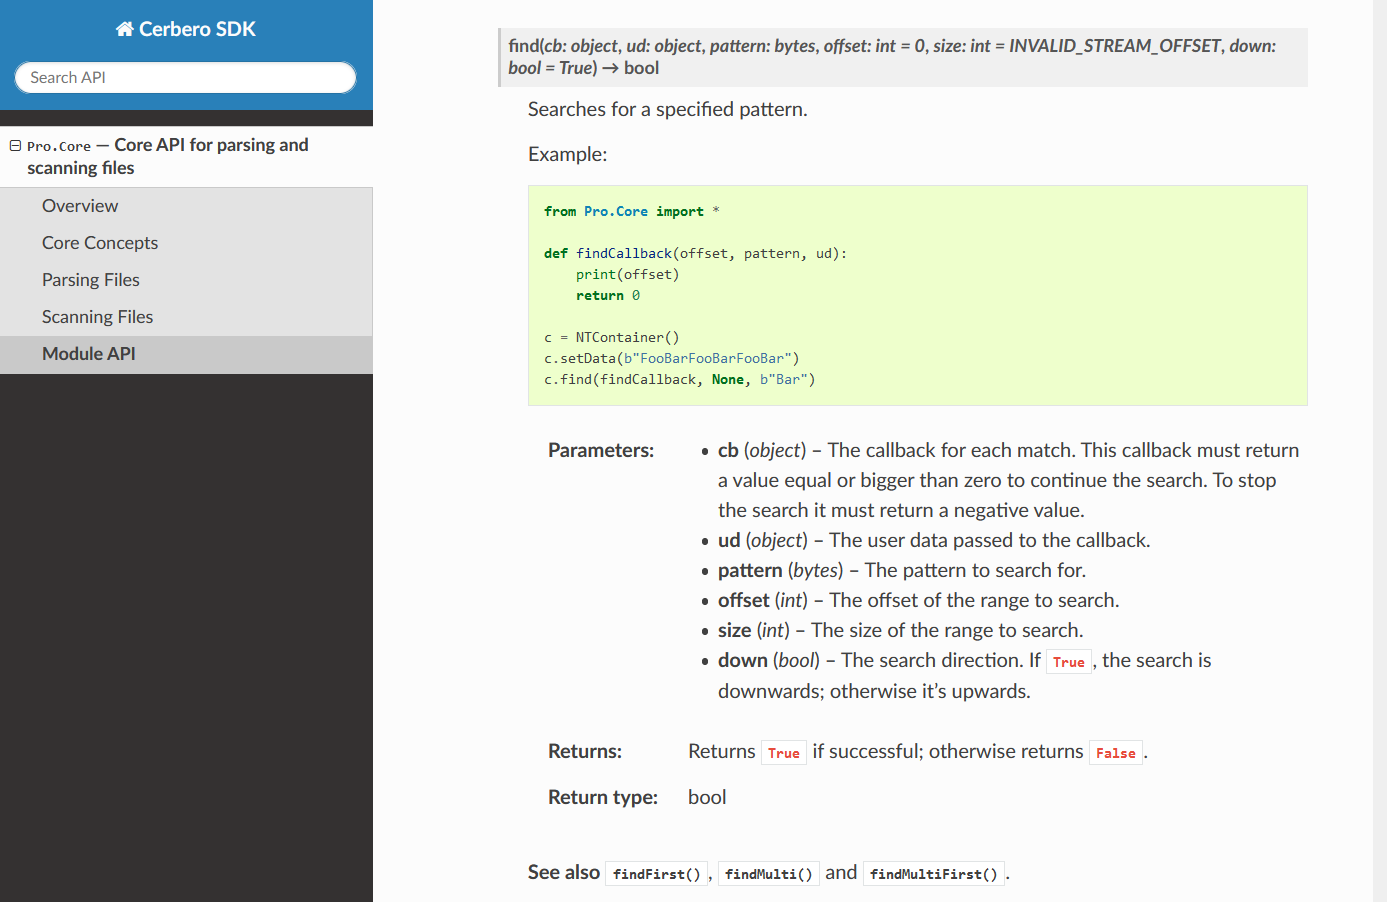Click the 'Returns:' heading
1387x902 pixels.
(585, 751)
